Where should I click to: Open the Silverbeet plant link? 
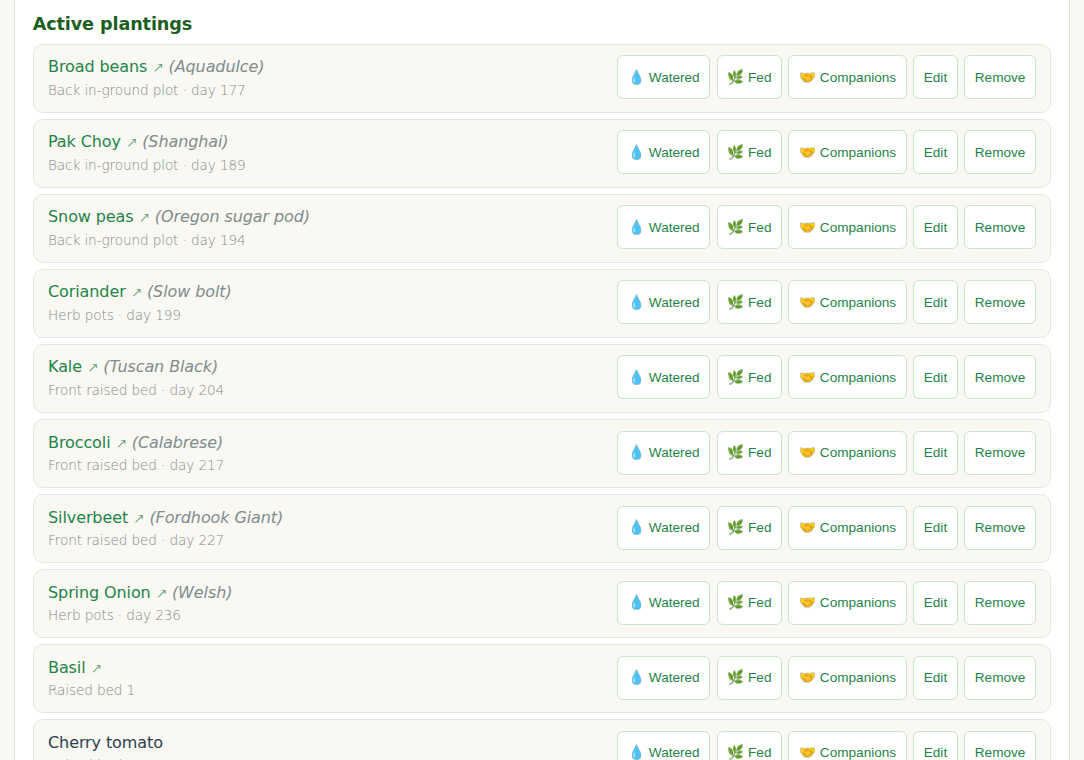pyautogui.click(x=96, y=517)
